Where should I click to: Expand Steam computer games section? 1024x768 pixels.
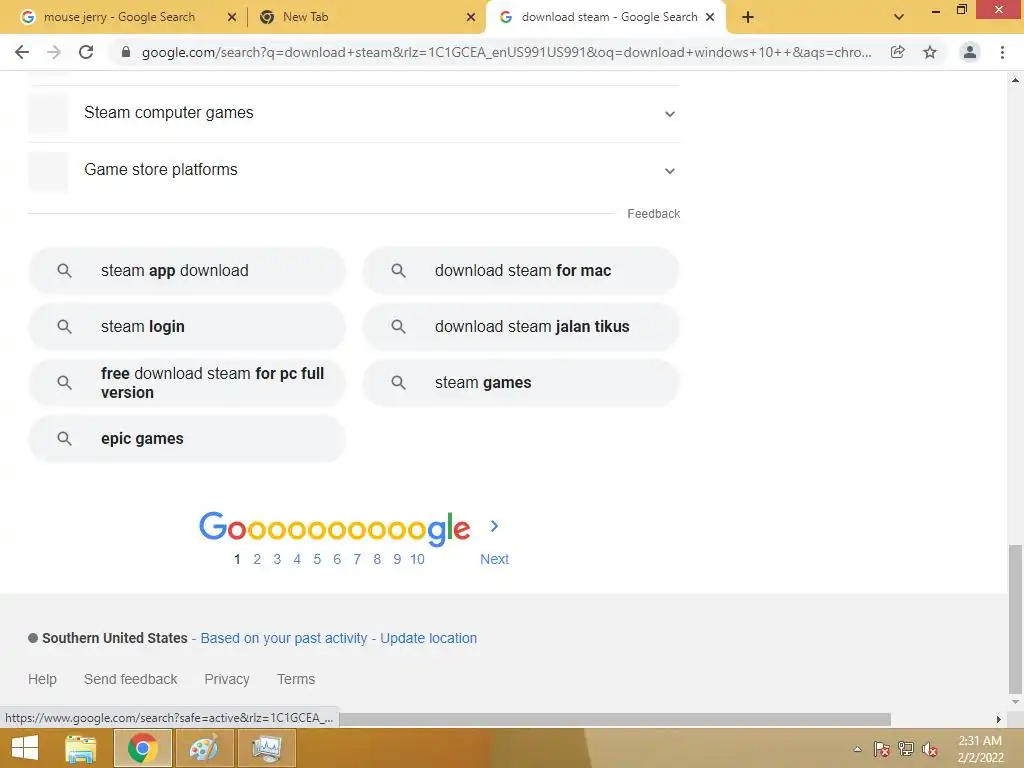[x=354, y=113]
